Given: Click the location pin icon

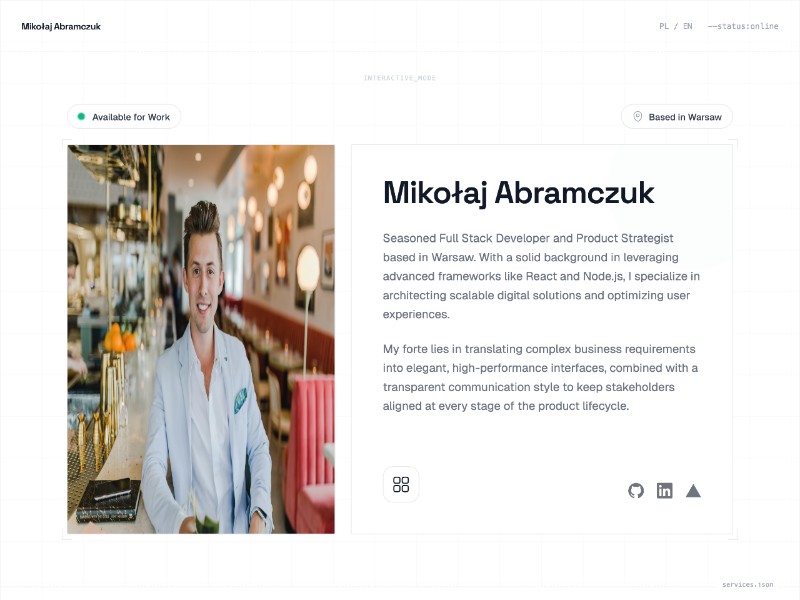Looking at the screenshot, I should coord(637,117).
